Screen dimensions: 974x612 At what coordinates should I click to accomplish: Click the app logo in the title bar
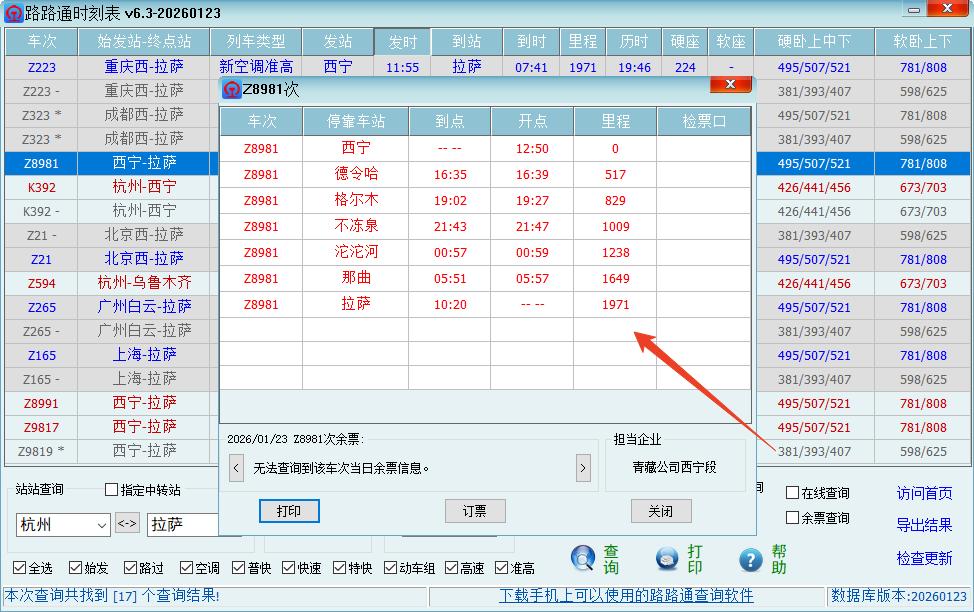pos(14,12)
